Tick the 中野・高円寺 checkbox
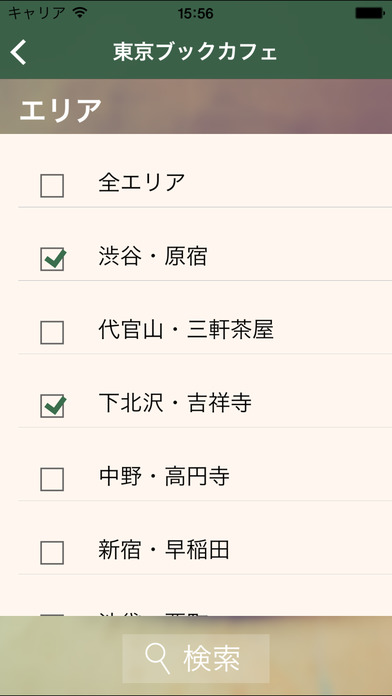The width and height of the screenshot is (392, 696). pos(52,479)
